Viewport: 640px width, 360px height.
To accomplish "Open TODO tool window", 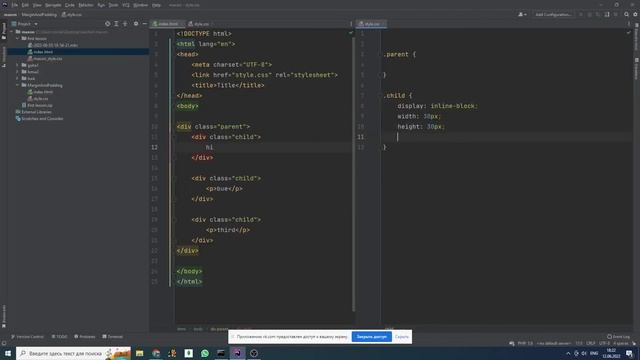I will click(x=60, y=337).
